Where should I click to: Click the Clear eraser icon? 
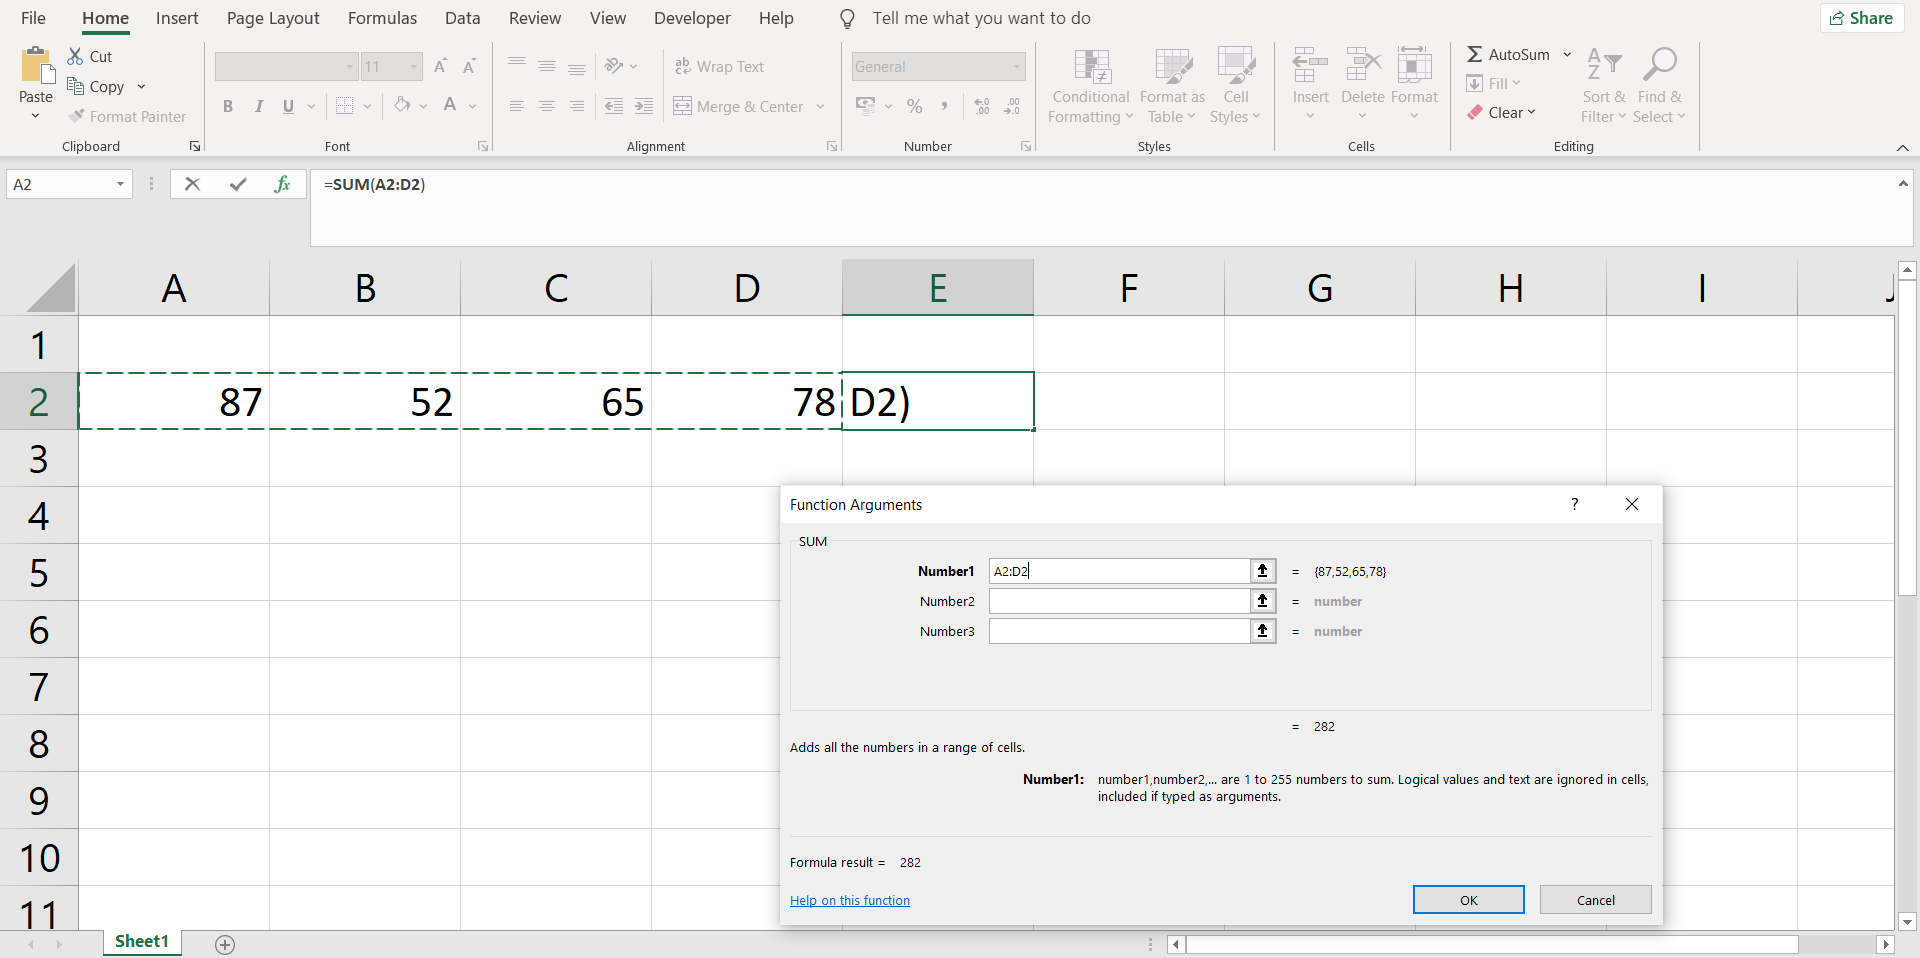[x=1475, y=112]
